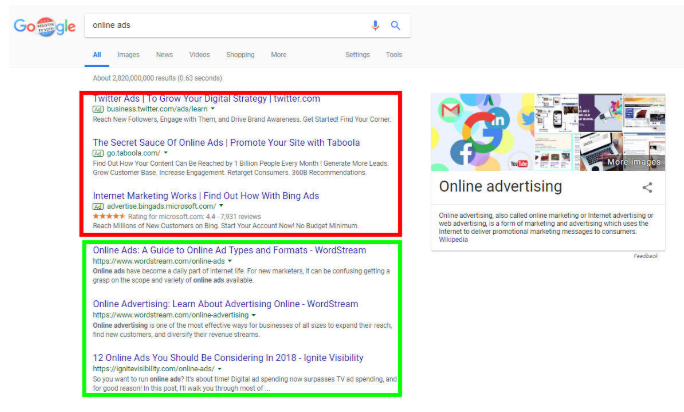Click the microphone voice search icon
684x412 pixels.
click(x=375, y=26)
